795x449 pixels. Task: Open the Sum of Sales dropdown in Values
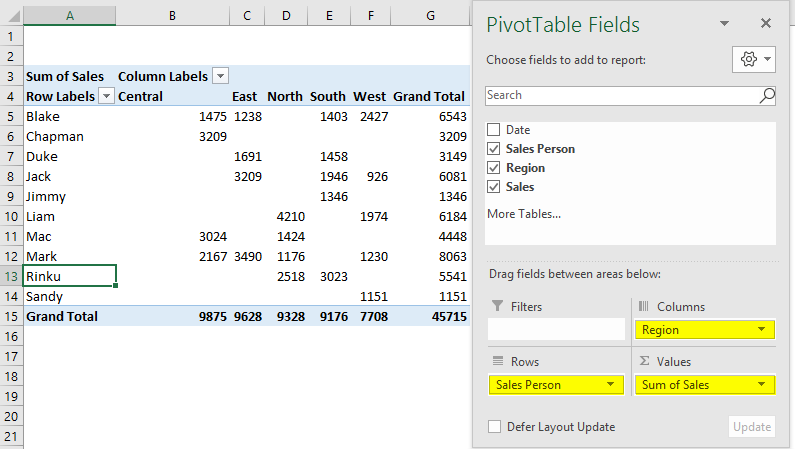(x=762, y=384)
